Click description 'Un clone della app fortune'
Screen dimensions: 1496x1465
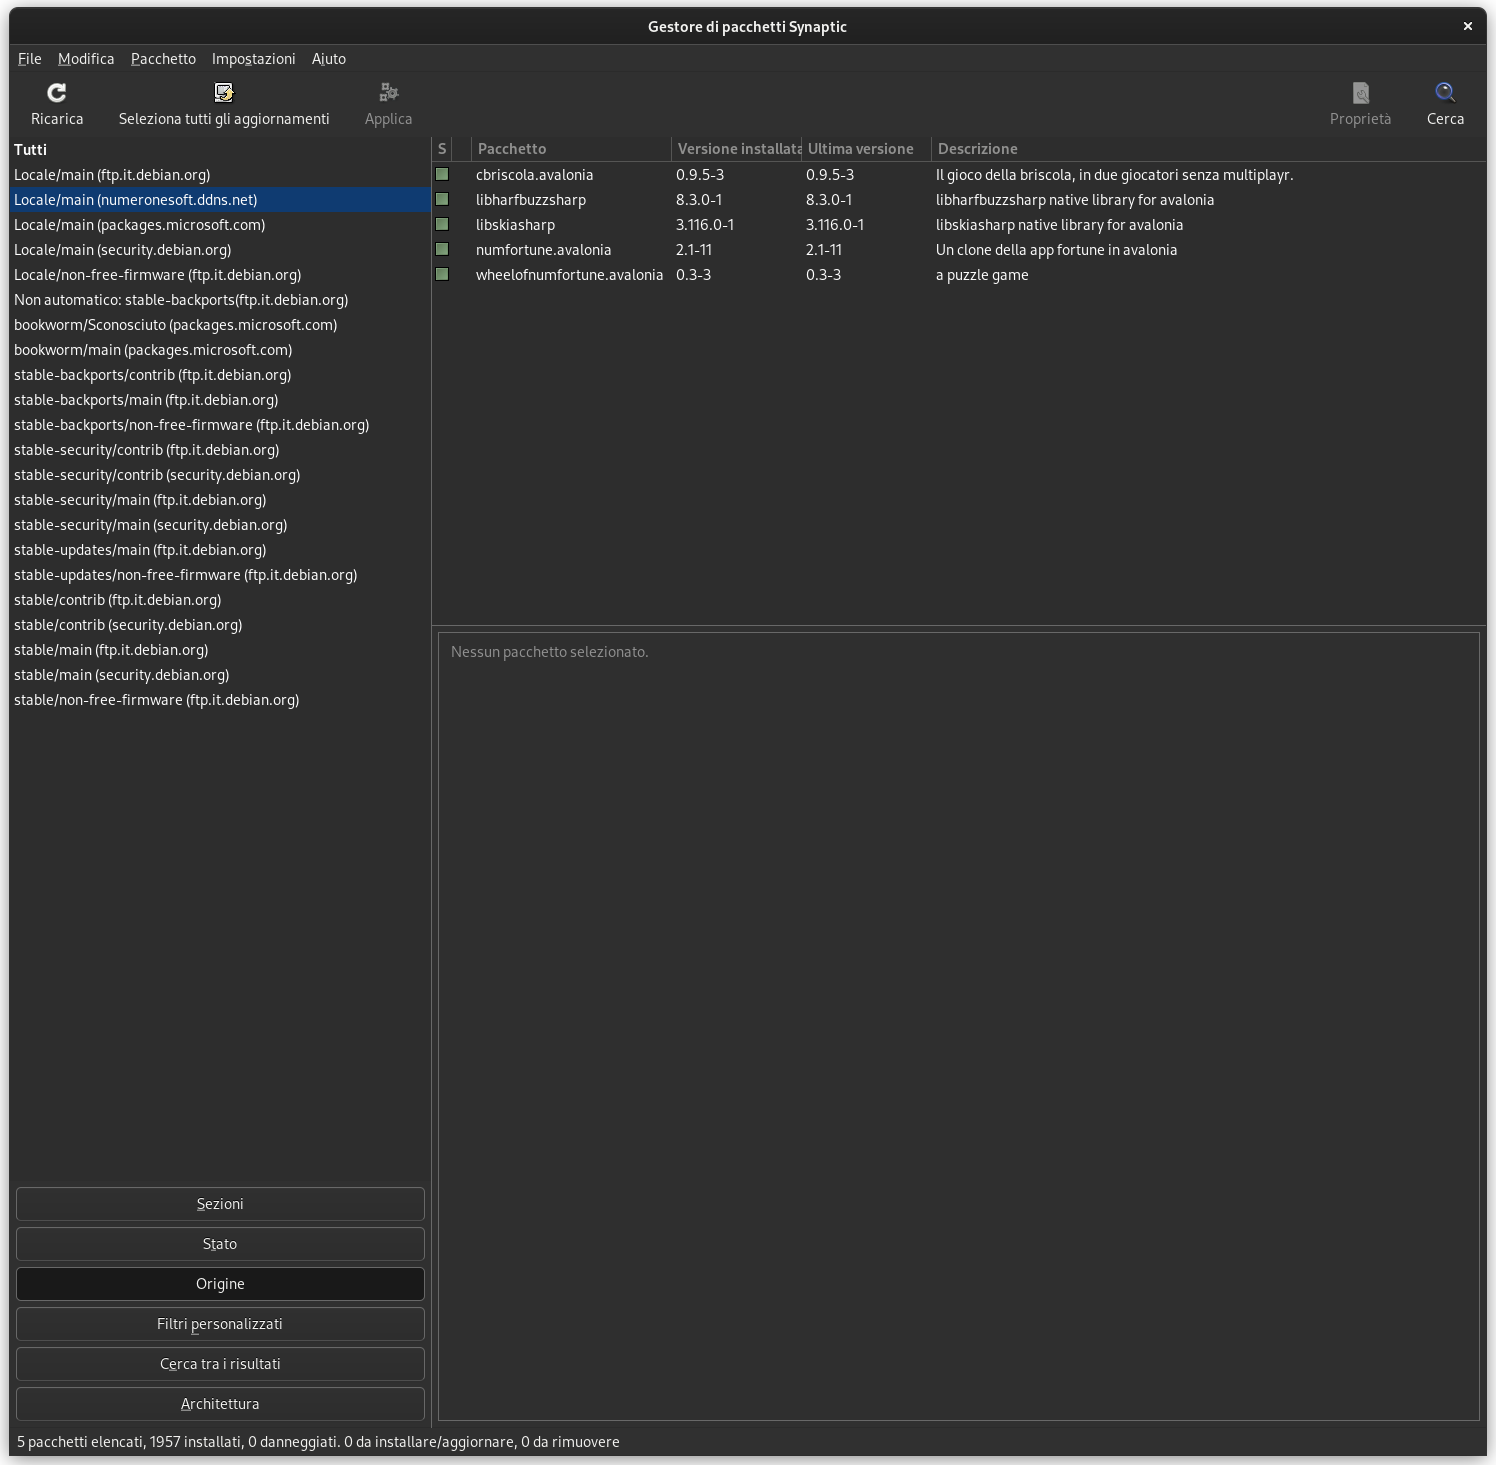(1057, 250)
